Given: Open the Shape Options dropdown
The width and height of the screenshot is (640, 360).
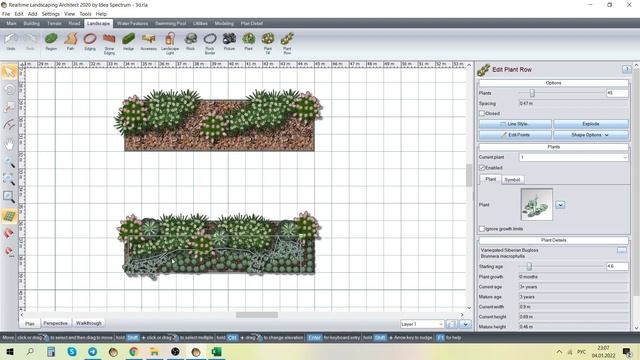Looking at the screenshot, I should coord(591,135).
